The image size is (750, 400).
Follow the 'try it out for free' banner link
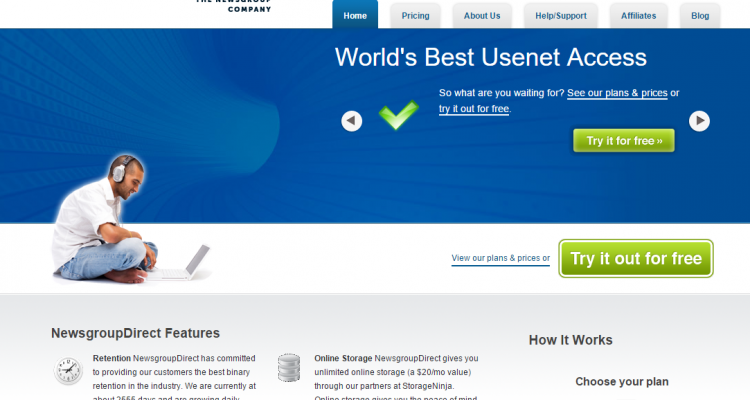coord(474,109)
